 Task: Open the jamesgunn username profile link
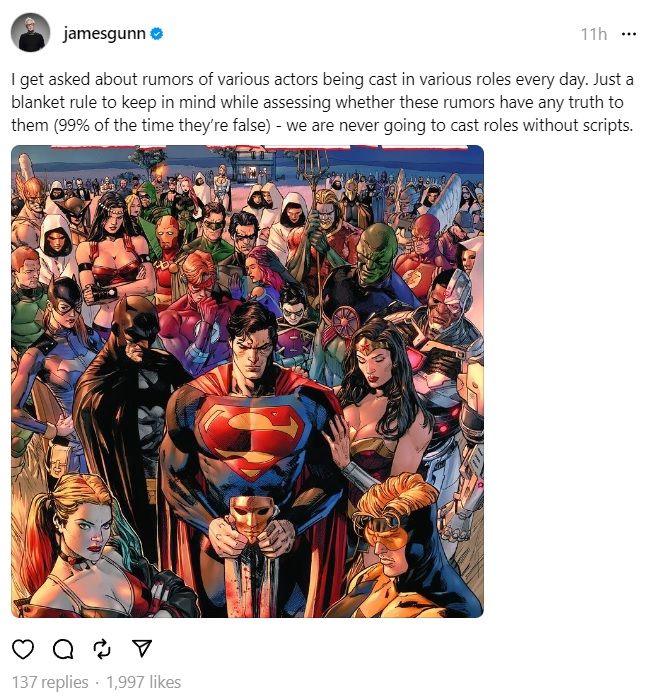click(104, 34)
